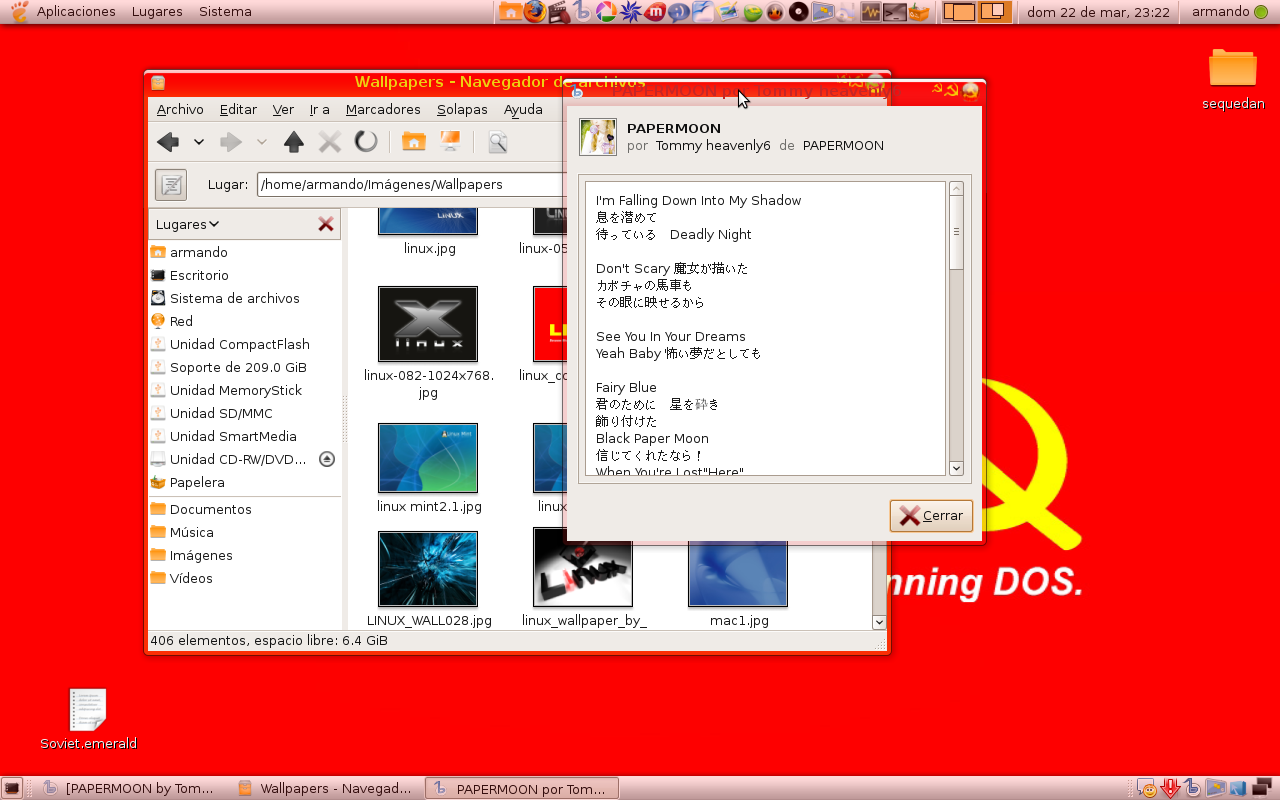Click the file list scroll-down arrow

point(879,621)
